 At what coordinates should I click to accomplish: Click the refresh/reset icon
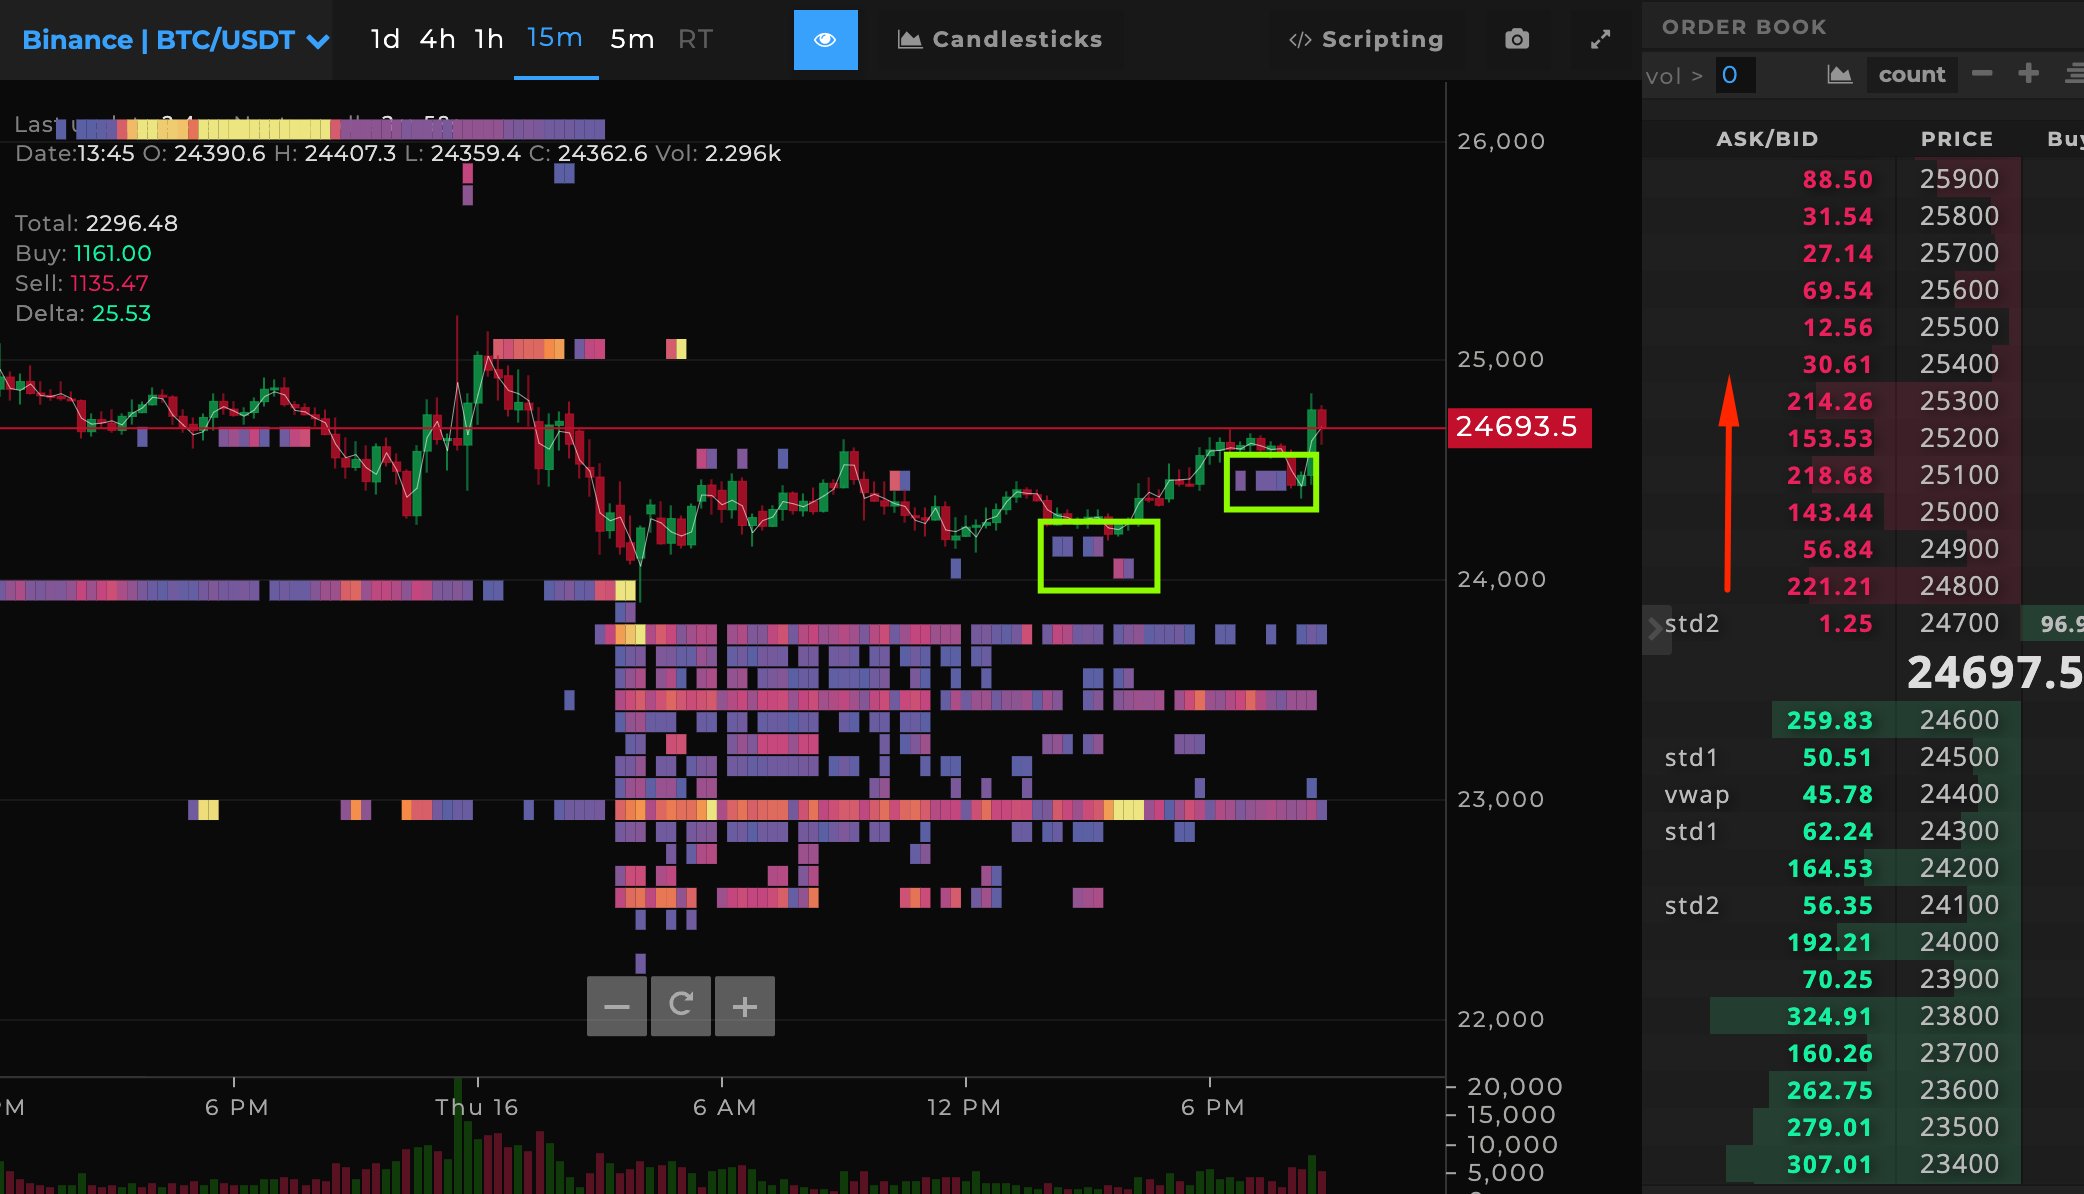(680, 1005)
